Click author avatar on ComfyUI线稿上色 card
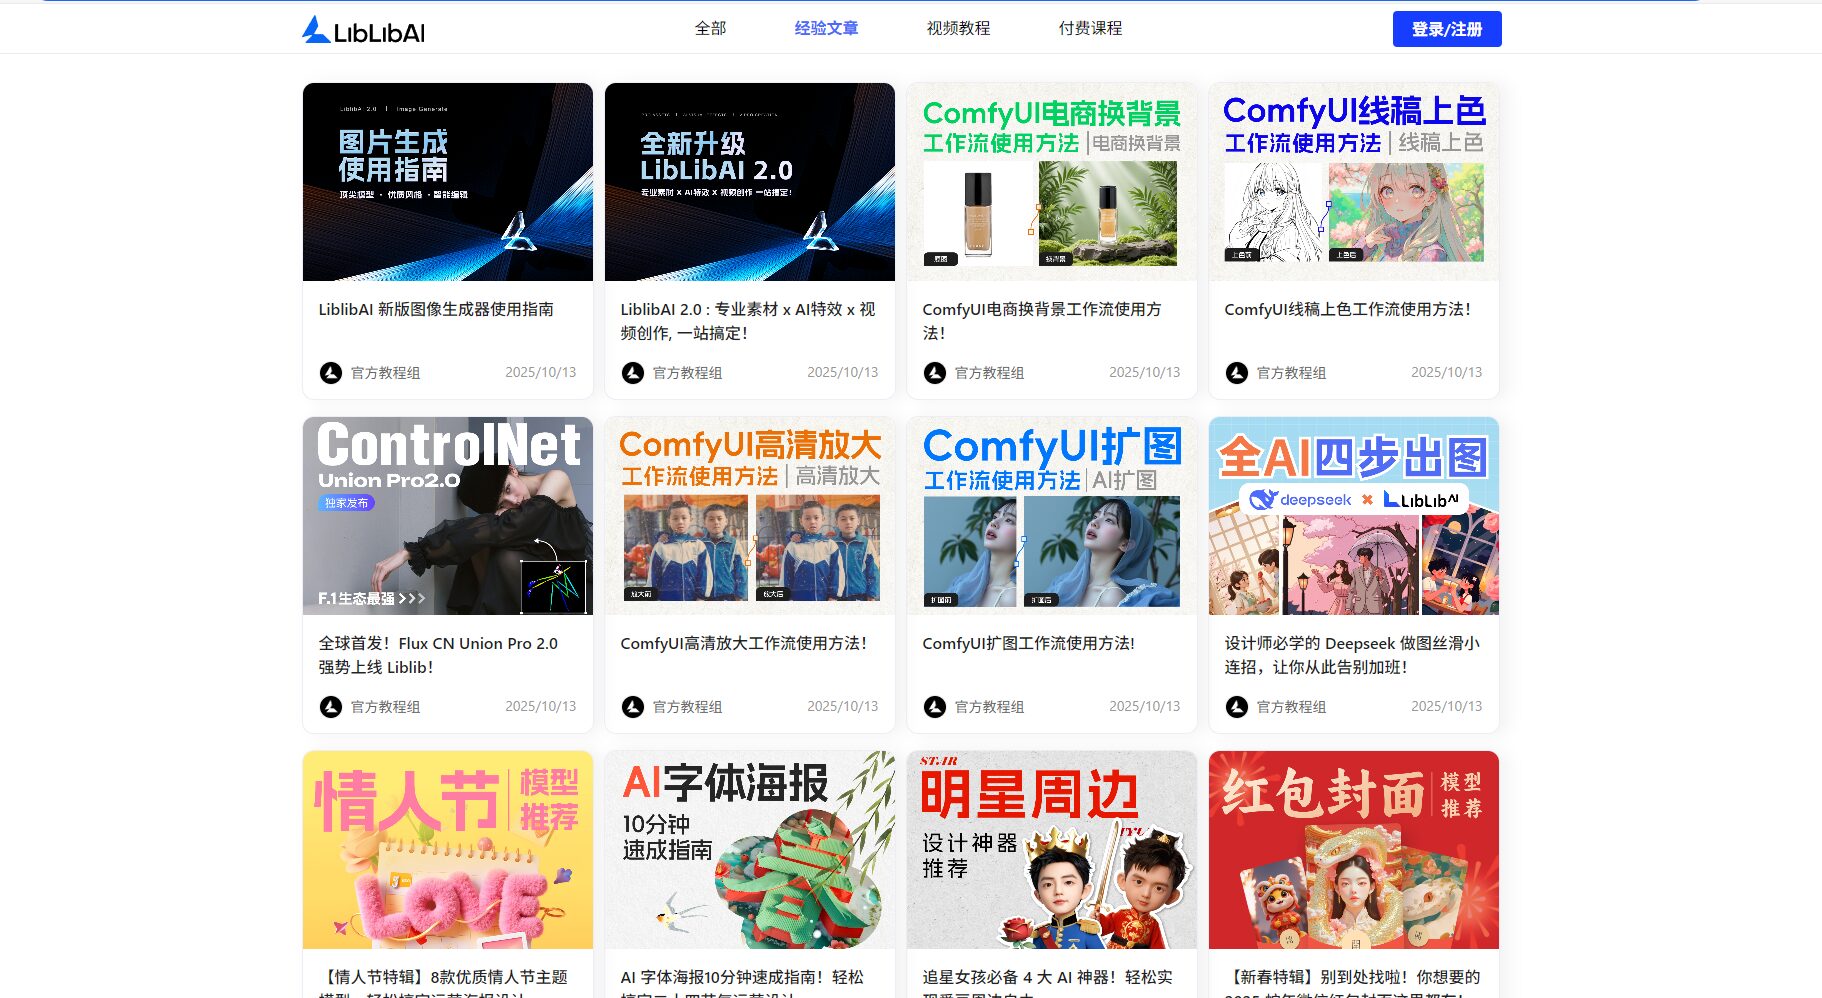The image size is (1822, 998). (1237, 373)
